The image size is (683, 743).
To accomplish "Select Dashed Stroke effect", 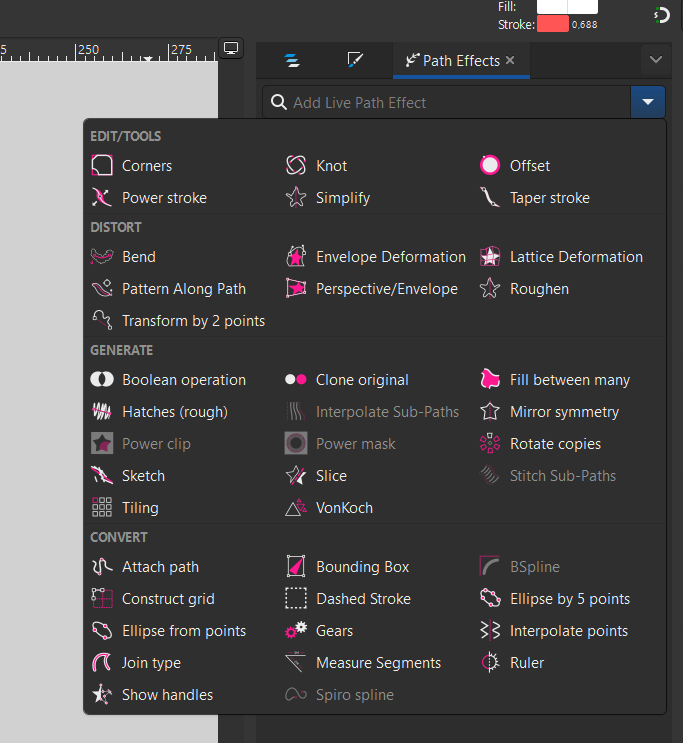I will (x=348, y=598).
